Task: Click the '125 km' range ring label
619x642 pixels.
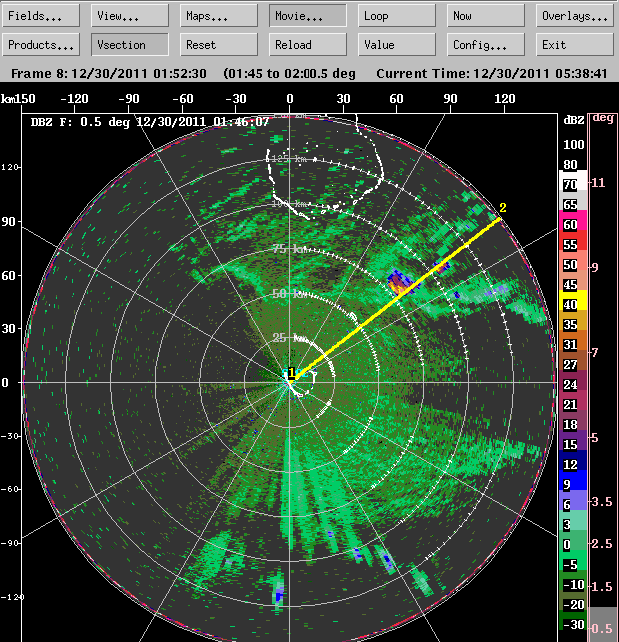Action: (x=289, y=158)
